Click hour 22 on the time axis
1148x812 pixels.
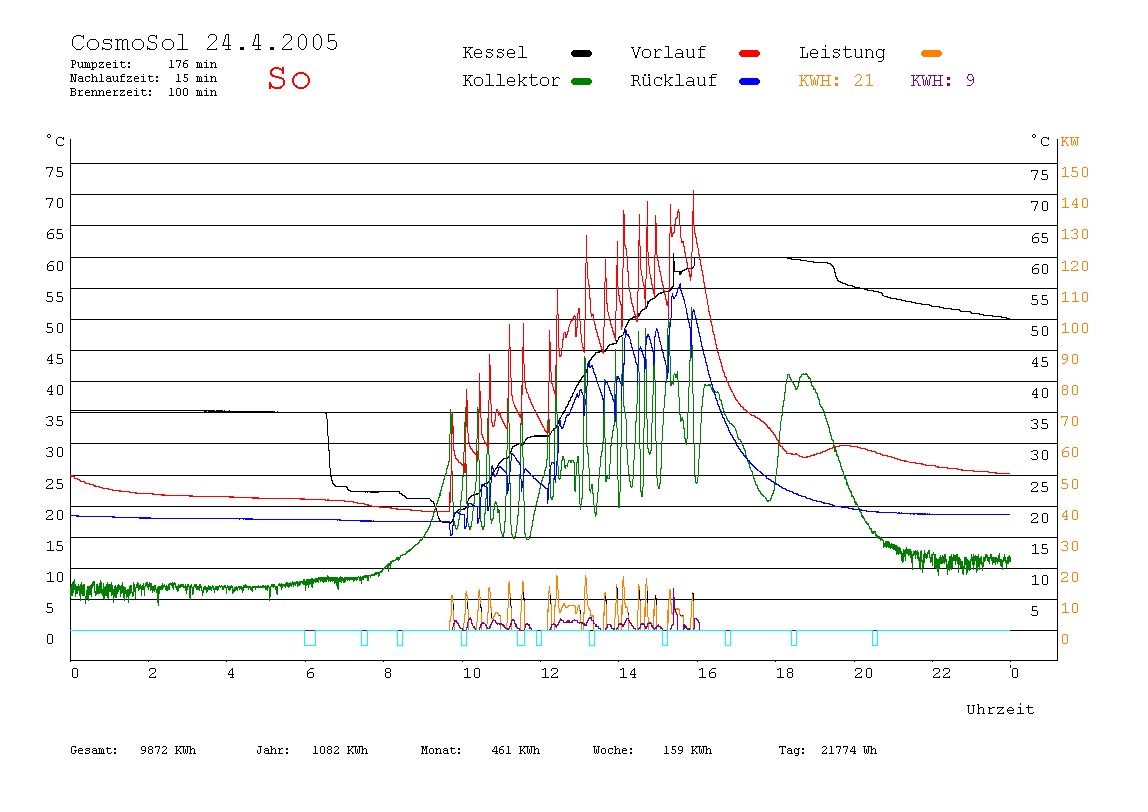pos(942,673)
